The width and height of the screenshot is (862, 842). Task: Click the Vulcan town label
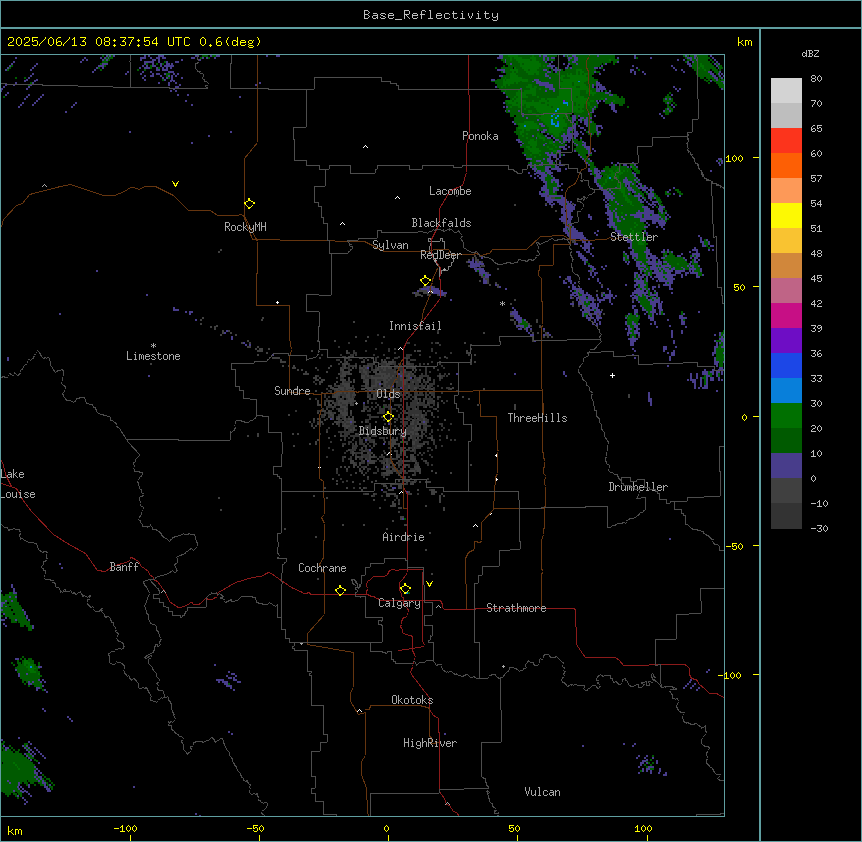click(543, 792)
